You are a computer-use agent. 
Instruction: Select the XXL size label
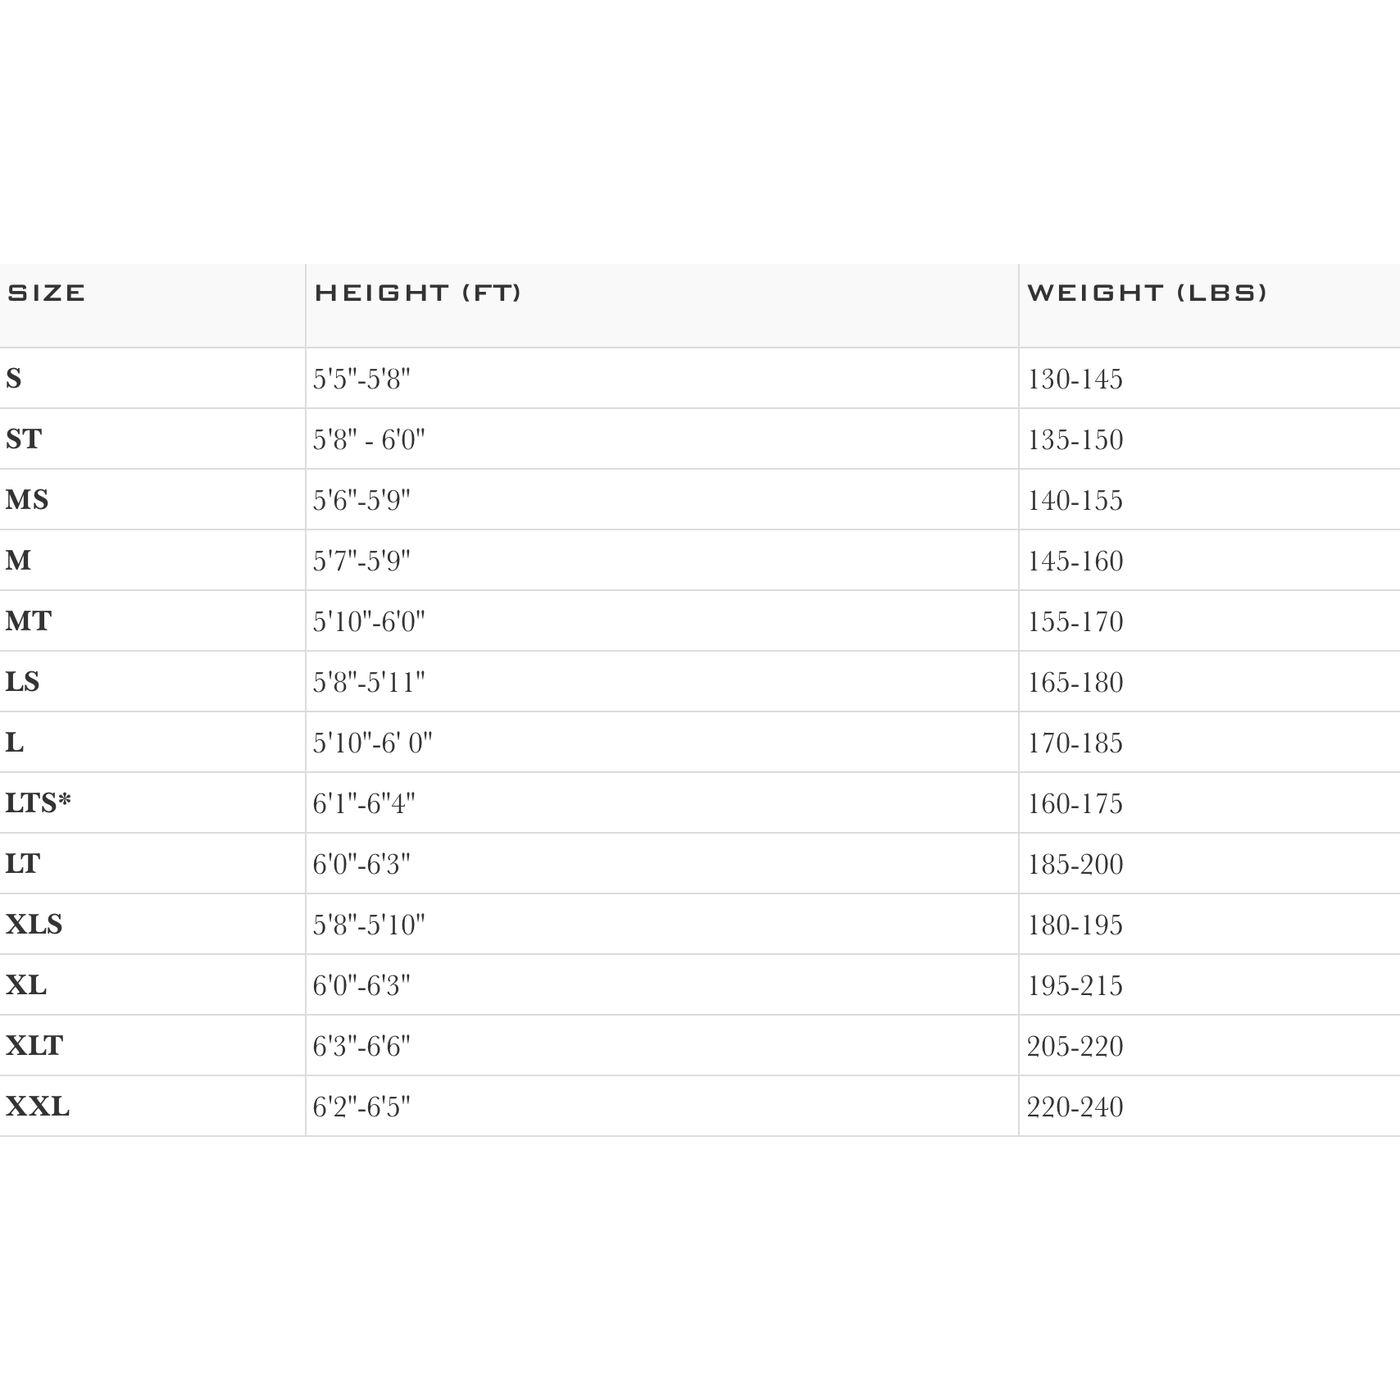click(38, 1106)
